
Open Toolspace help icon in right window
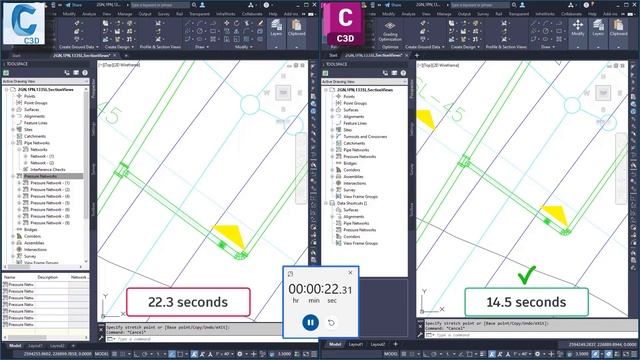pos(403,73)
